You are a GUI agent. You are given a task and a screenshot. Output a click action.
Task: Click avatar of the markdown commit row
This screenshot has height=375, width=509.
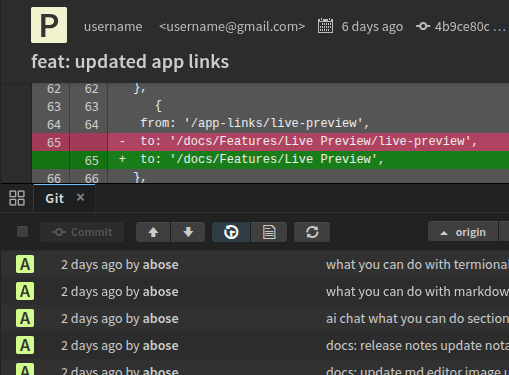tap(25, 291)
